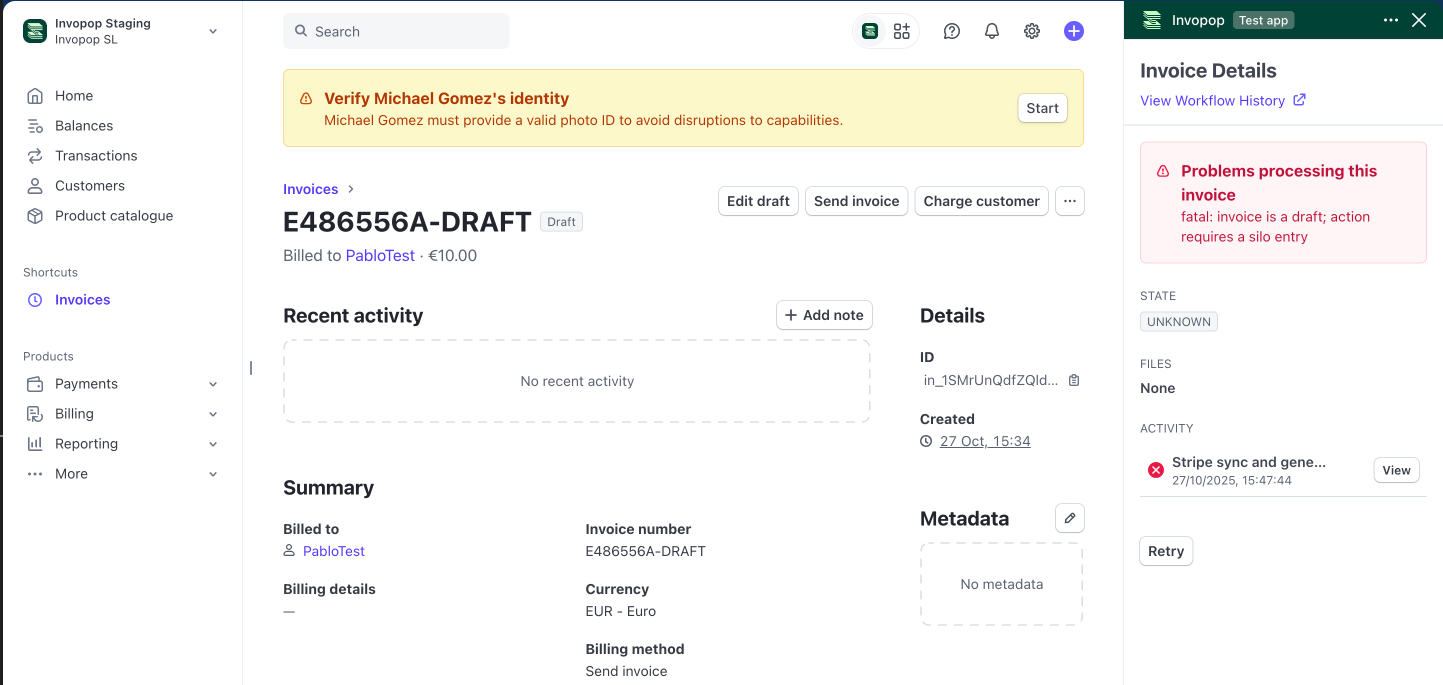1443x685 pixels.
Task: Edit metadata via the pencil icon
Action: click(1069, 518)
